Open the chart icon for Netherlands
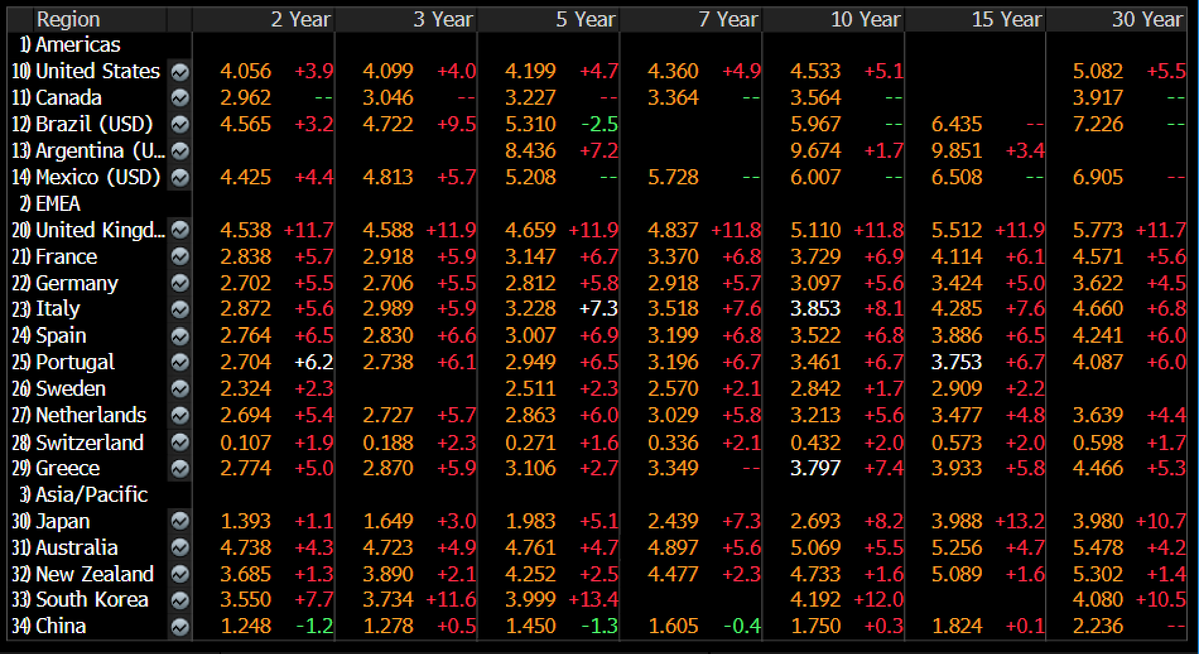 tap(180, 416)
